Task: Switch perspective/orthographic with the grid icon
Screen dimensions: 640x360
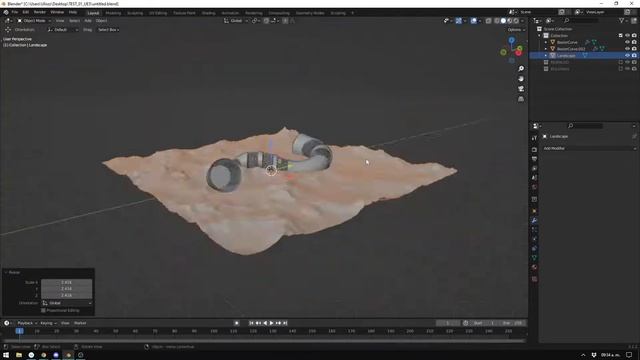Action: click(521, 99)
